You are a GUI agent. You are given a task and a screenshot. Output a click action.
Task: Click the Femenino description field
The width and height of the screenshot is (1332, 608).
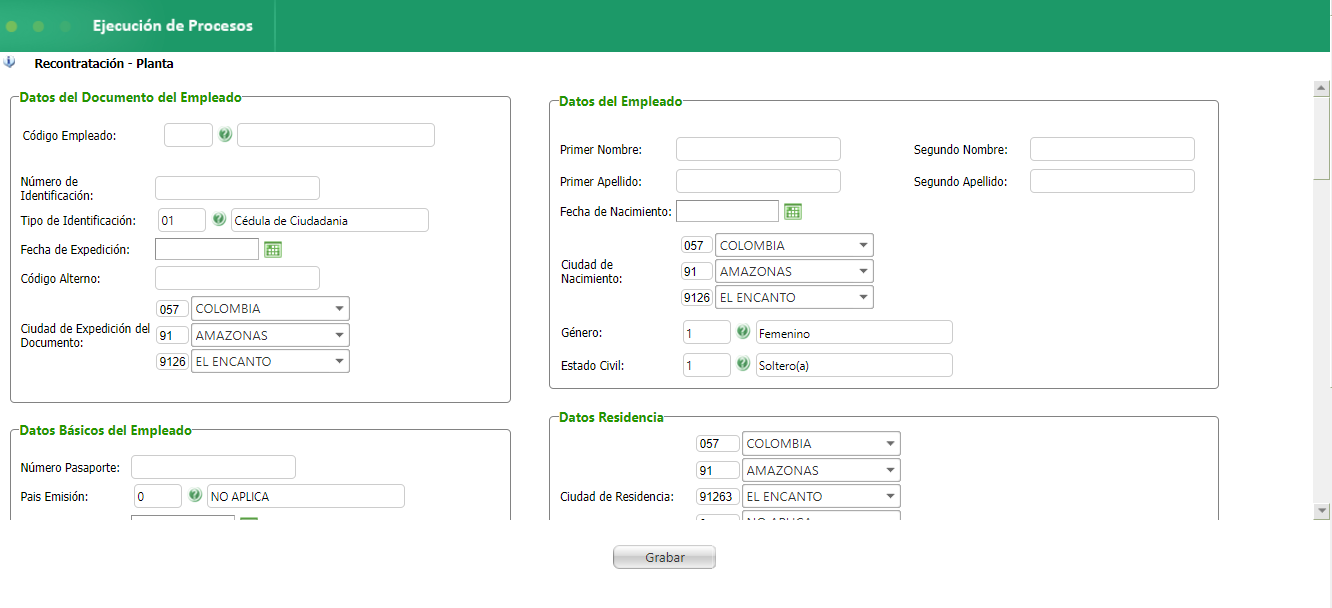pyautogui.click(x=854, y=332)
